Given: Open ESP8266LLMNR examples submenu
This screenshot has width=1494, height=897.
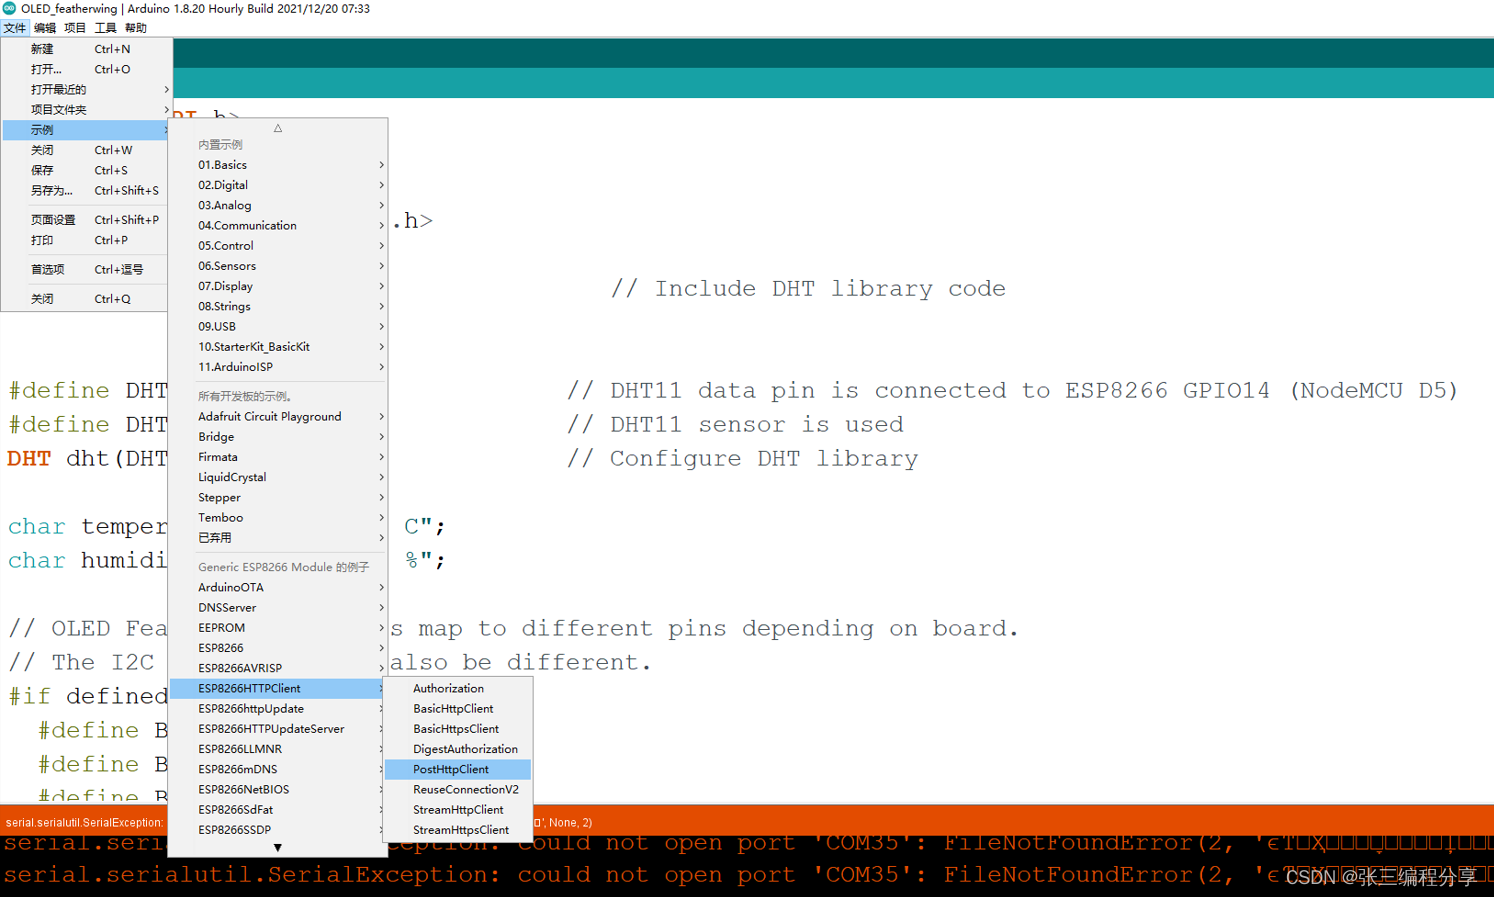Looking at the screenshot, I should 278,749.
